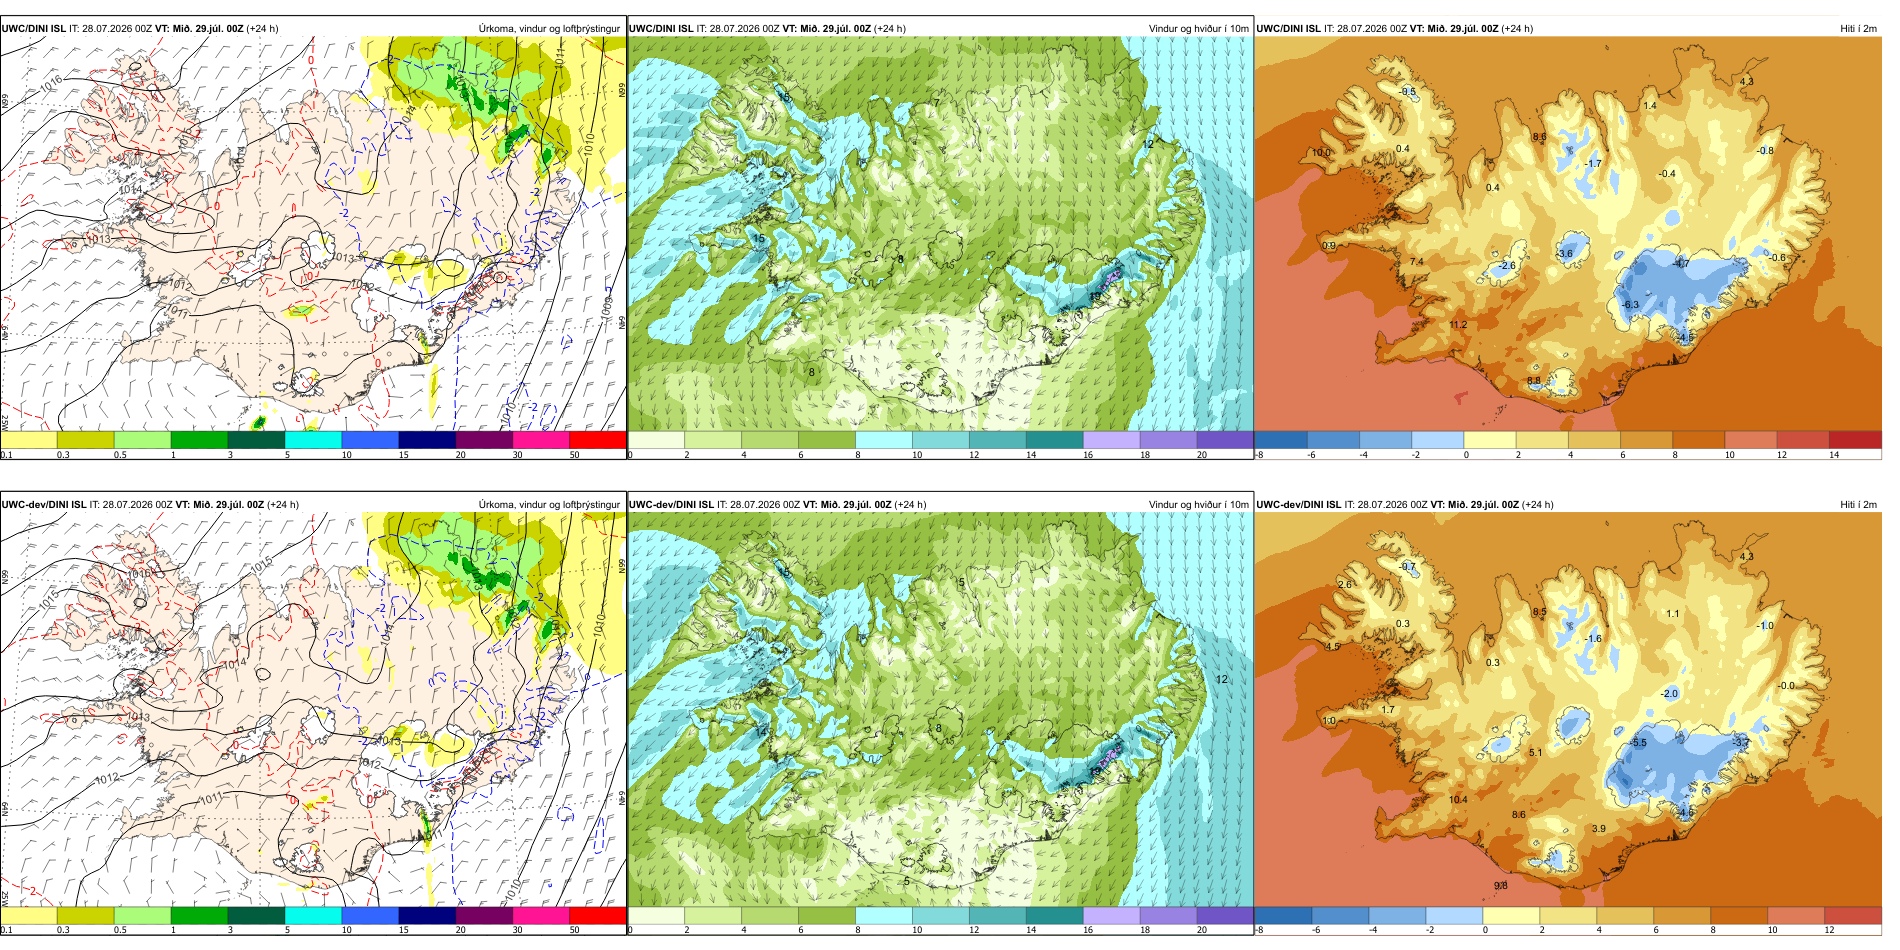Click "Vindur og hviður í 10m" title on UWC-dev panel

pos(1198,505)
